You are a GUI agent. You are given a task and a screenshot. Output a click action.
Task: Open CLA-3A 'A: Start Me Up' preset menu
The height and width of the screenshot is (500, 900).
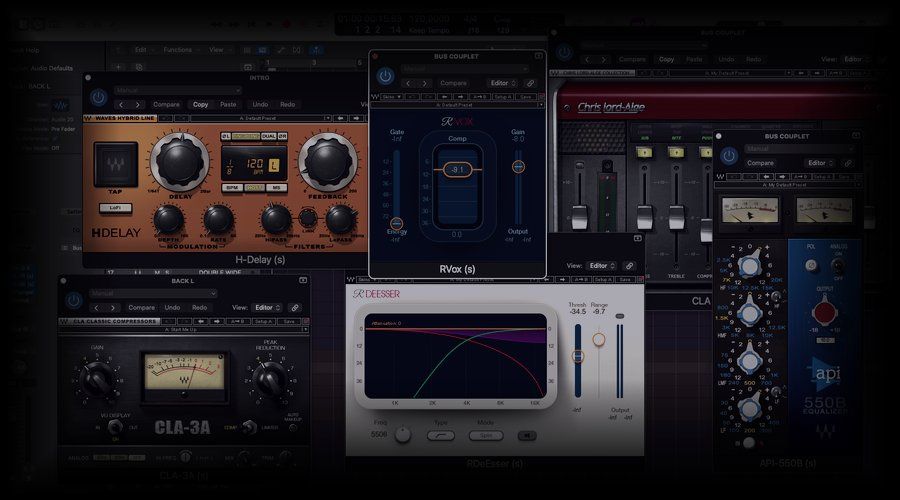tap(183, 330)
